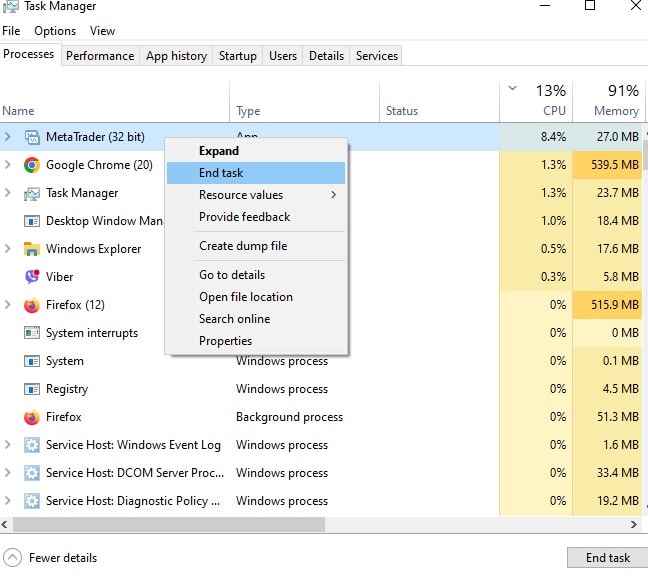Click the System interrupts icon

coord(32,333)
